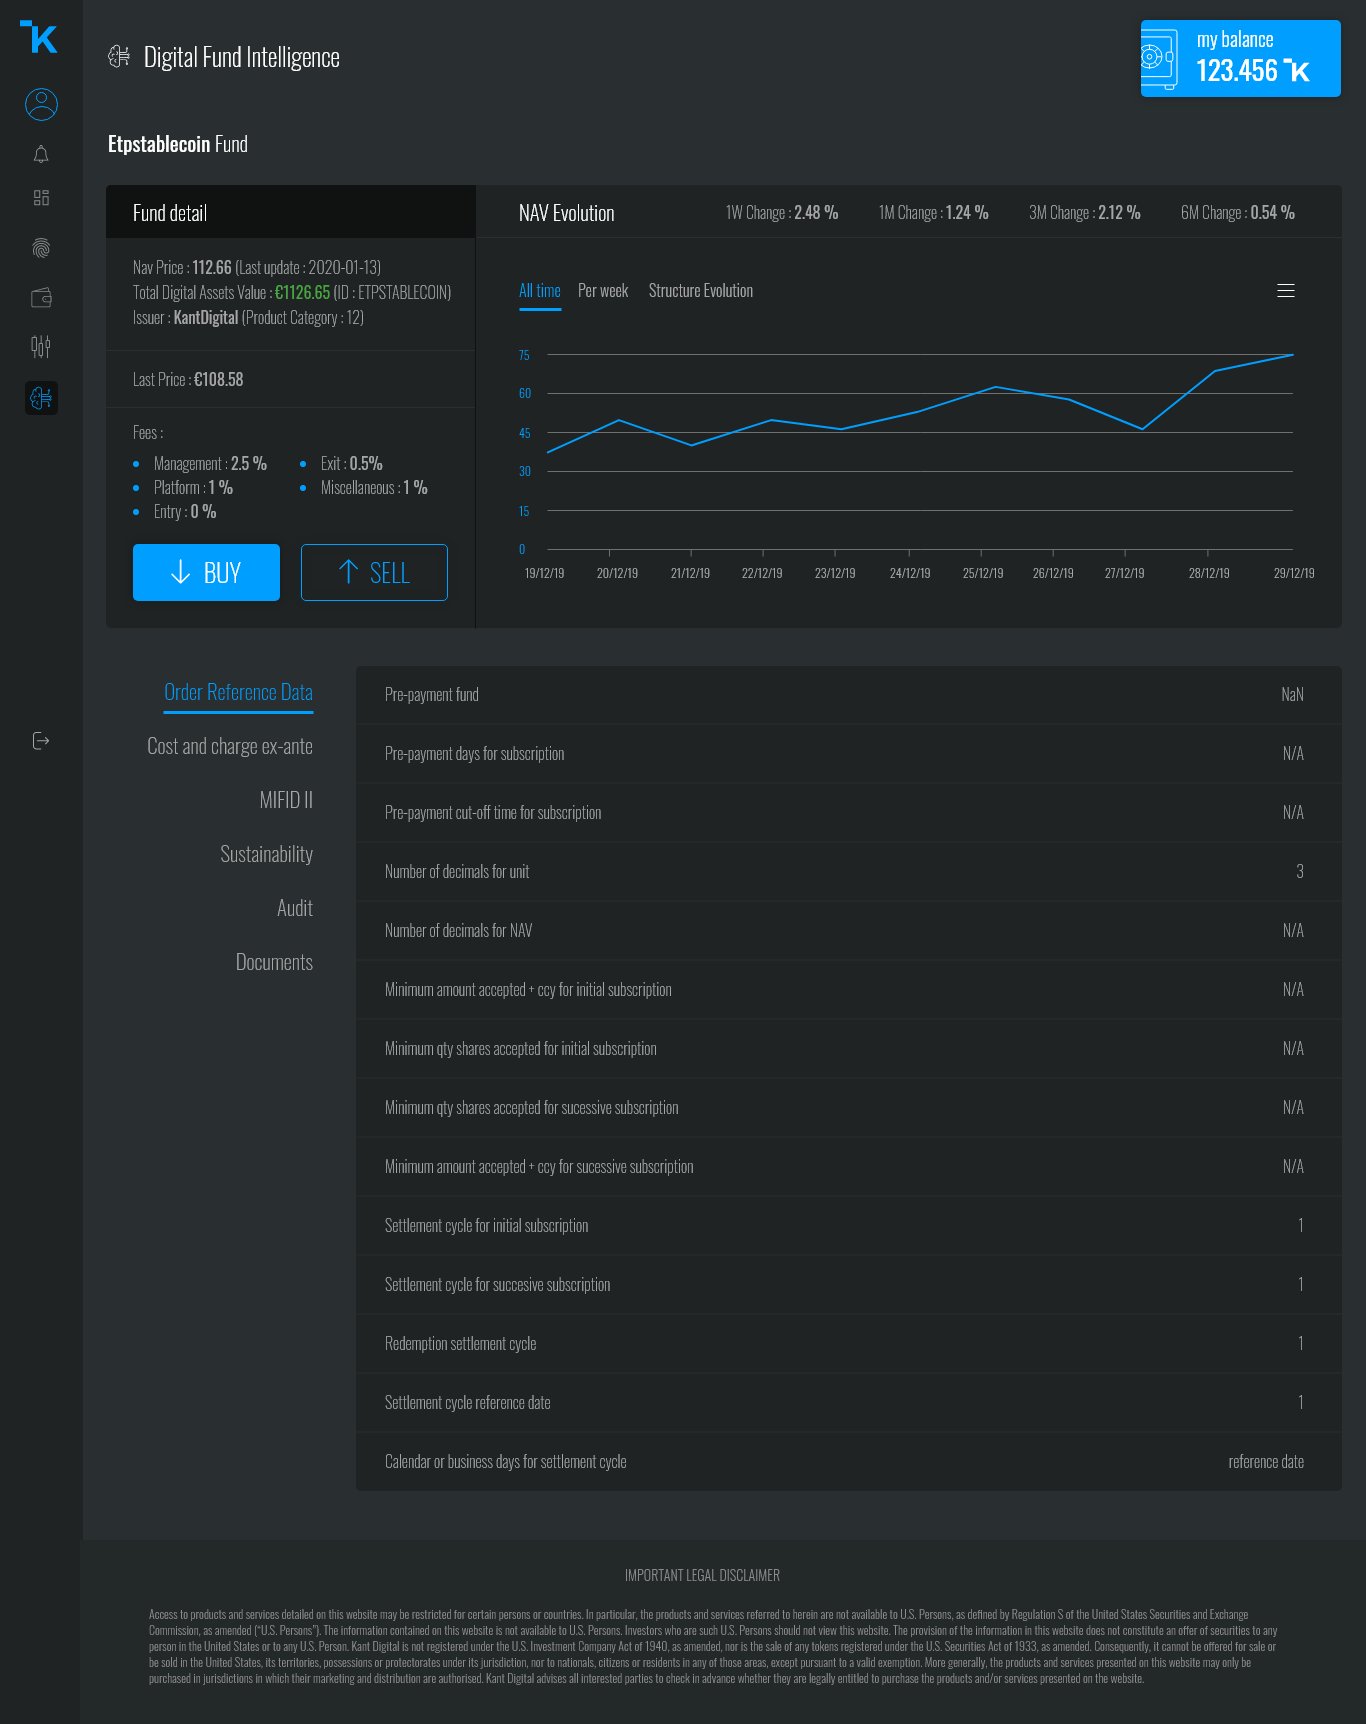The width and height of the screenshot is (1366, 1724).
Task: Click Minimum amount accepted + ccy for initial subscription row
Action: tap(849, 990)
